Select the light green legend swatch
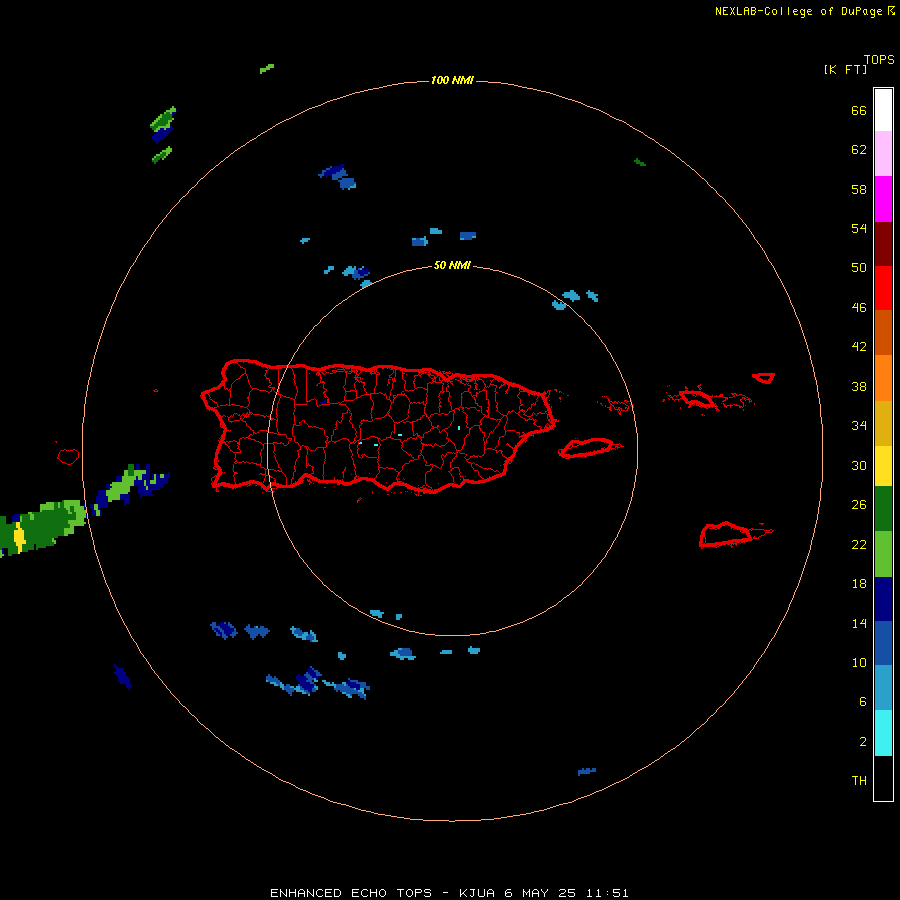This screenshot has height=900, width=900. click(883, 554)
